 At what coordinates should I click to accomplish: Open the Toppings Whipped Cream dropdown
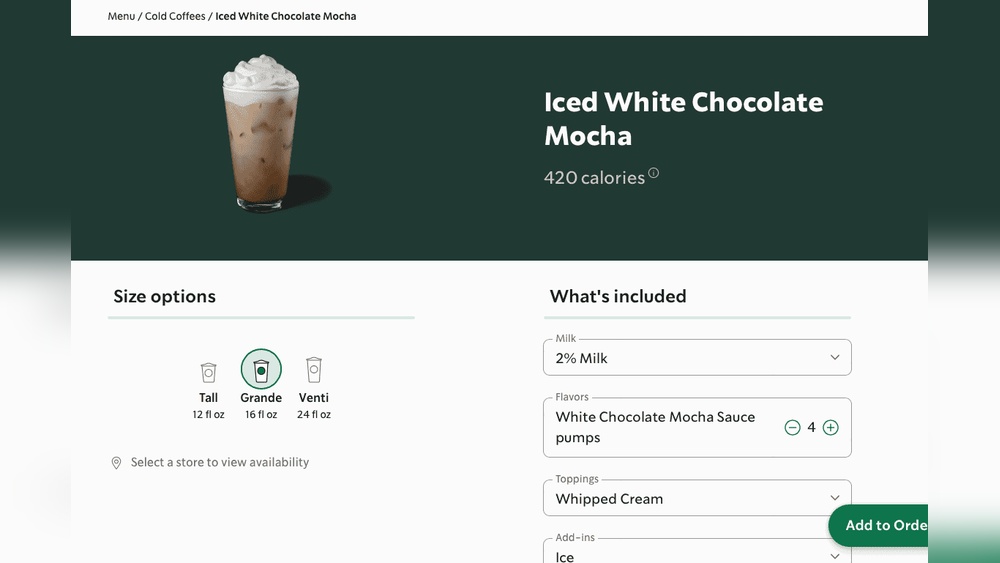[697, 498]
